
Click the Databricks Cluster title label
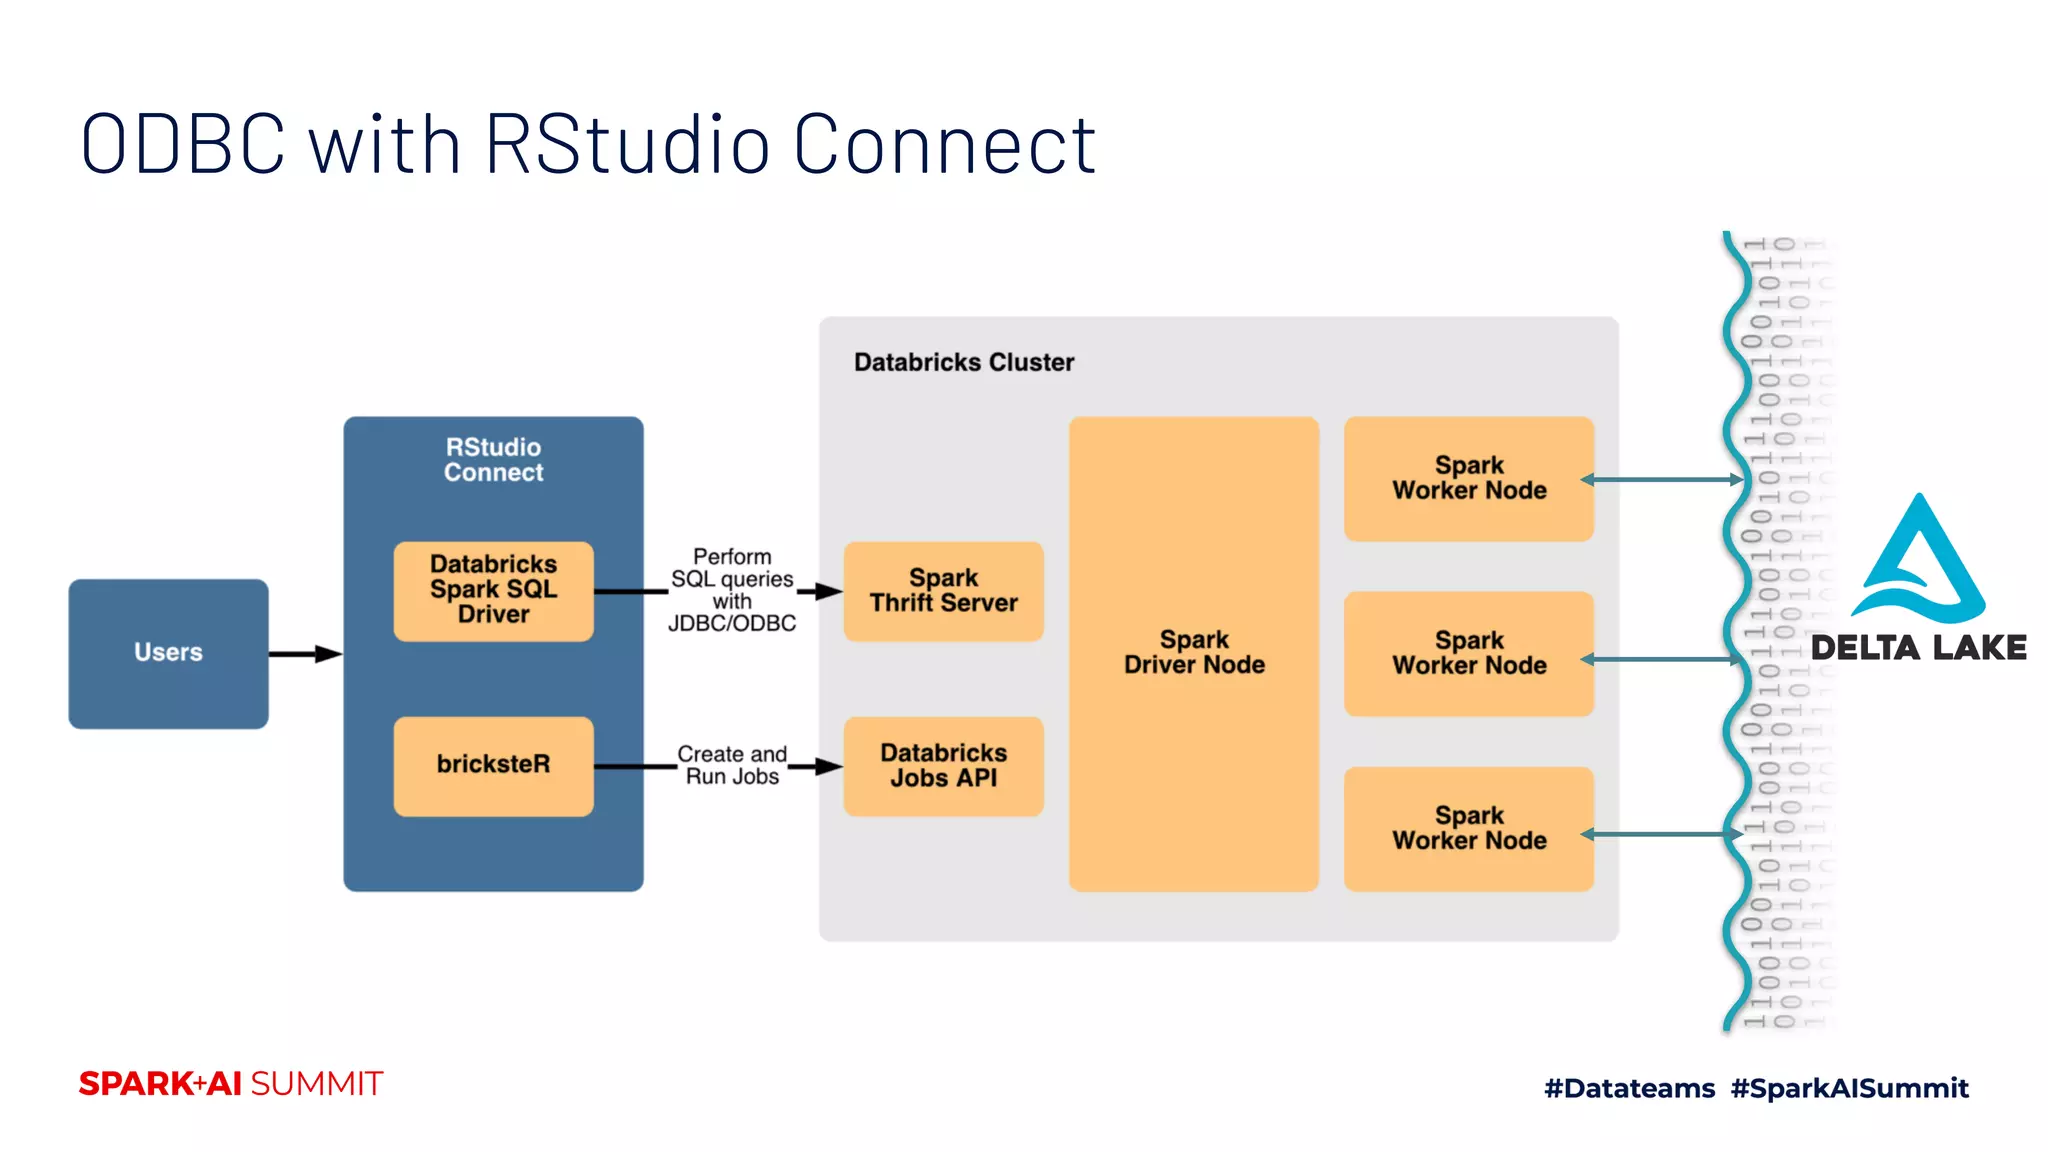pos(963,362)
